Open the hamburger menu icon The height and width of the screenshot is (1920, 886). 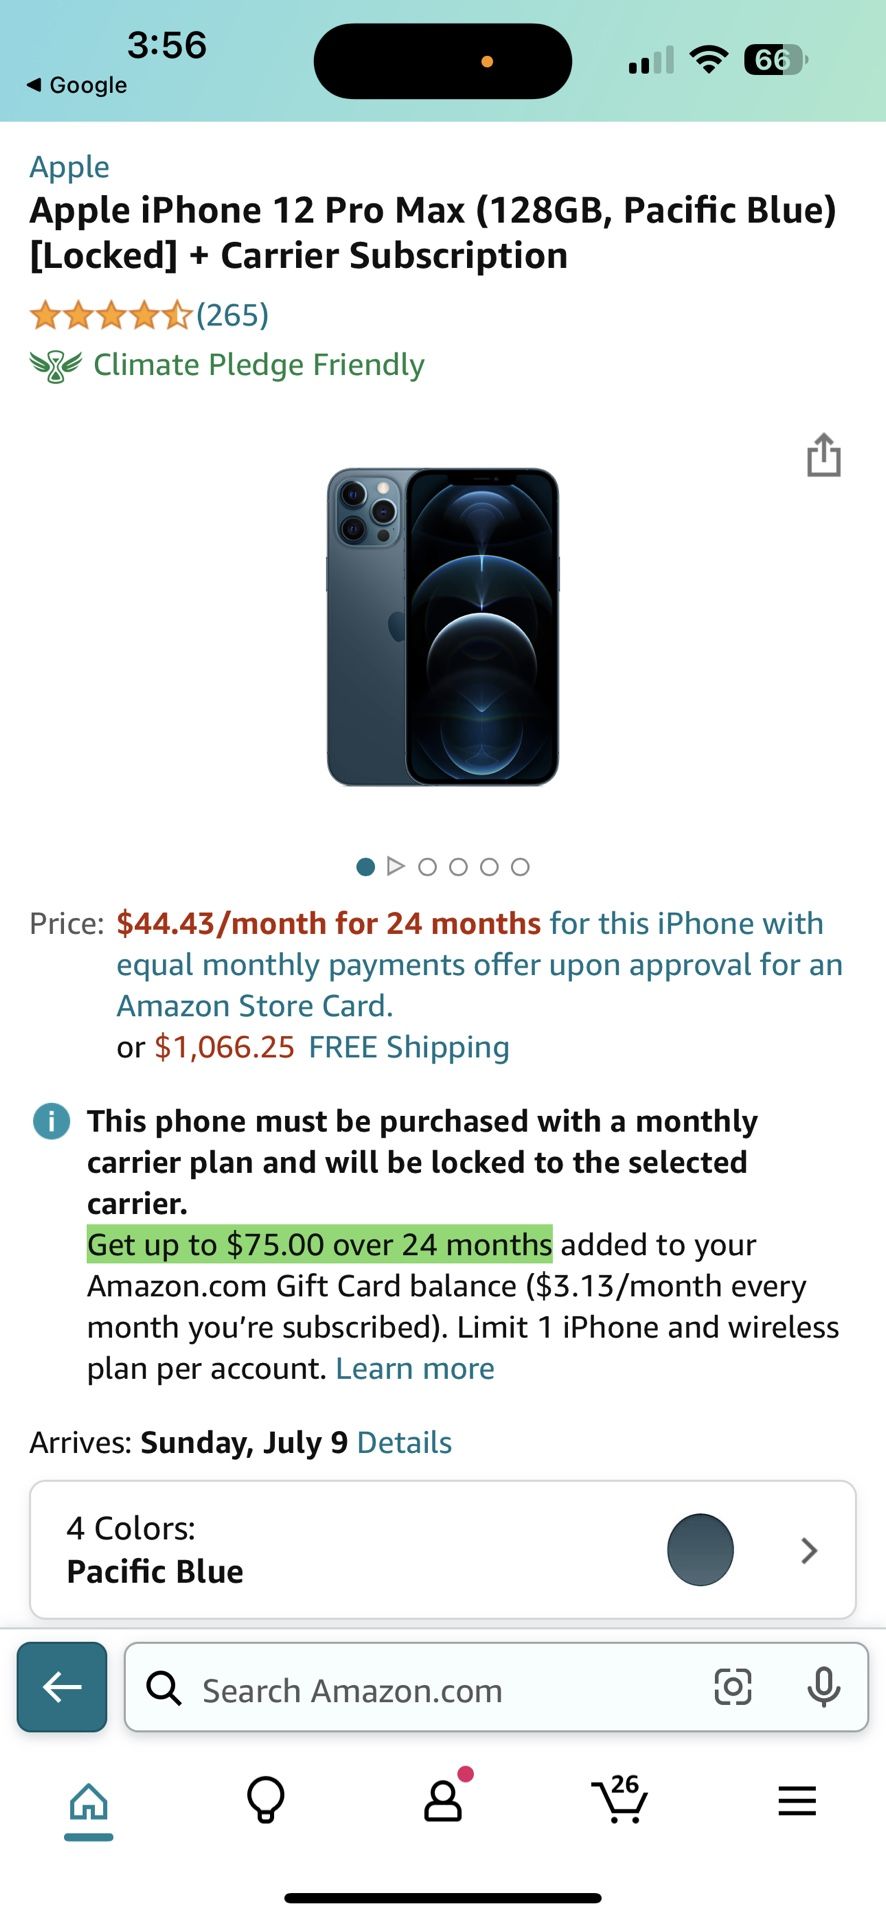tap(797, 1801)
